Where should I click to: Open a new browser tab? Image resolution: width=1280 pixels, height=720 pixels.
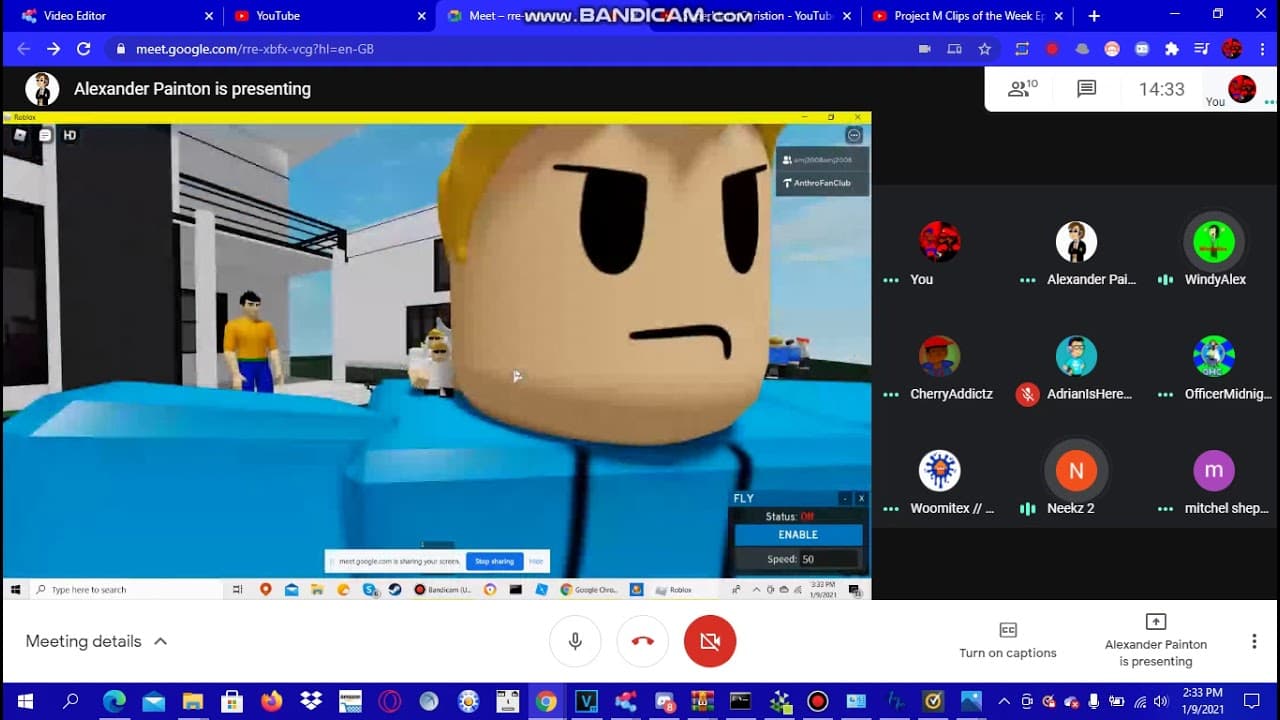tap(1094, 16)
